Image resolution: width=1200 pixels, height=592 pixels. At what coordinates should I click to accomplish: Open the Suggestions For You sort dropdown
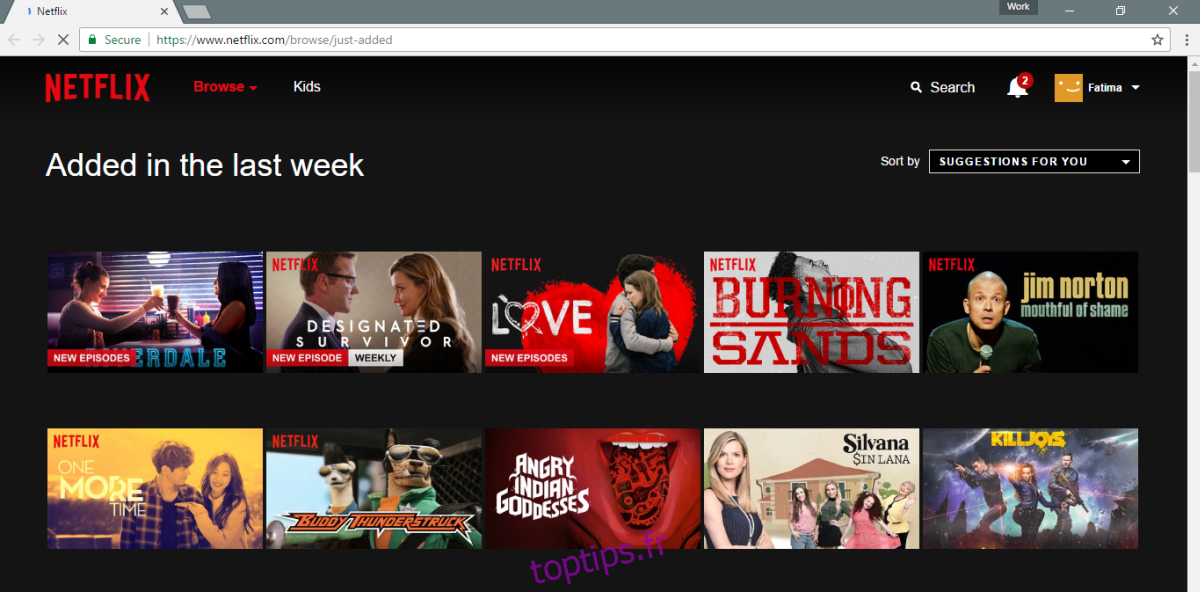pyautogui.click(x=1033, y=161)
